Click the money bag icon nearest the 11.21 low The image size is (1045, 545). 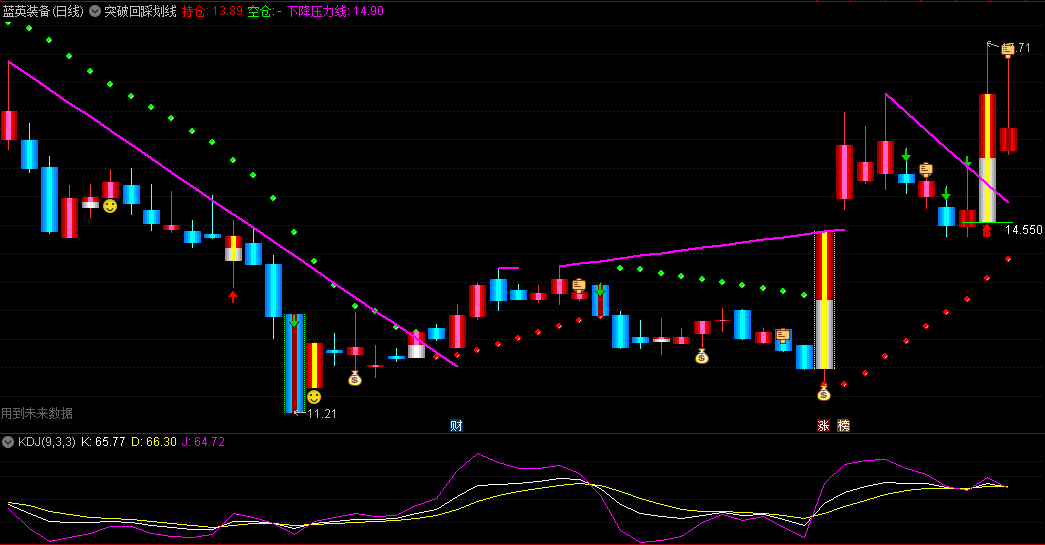355,378
